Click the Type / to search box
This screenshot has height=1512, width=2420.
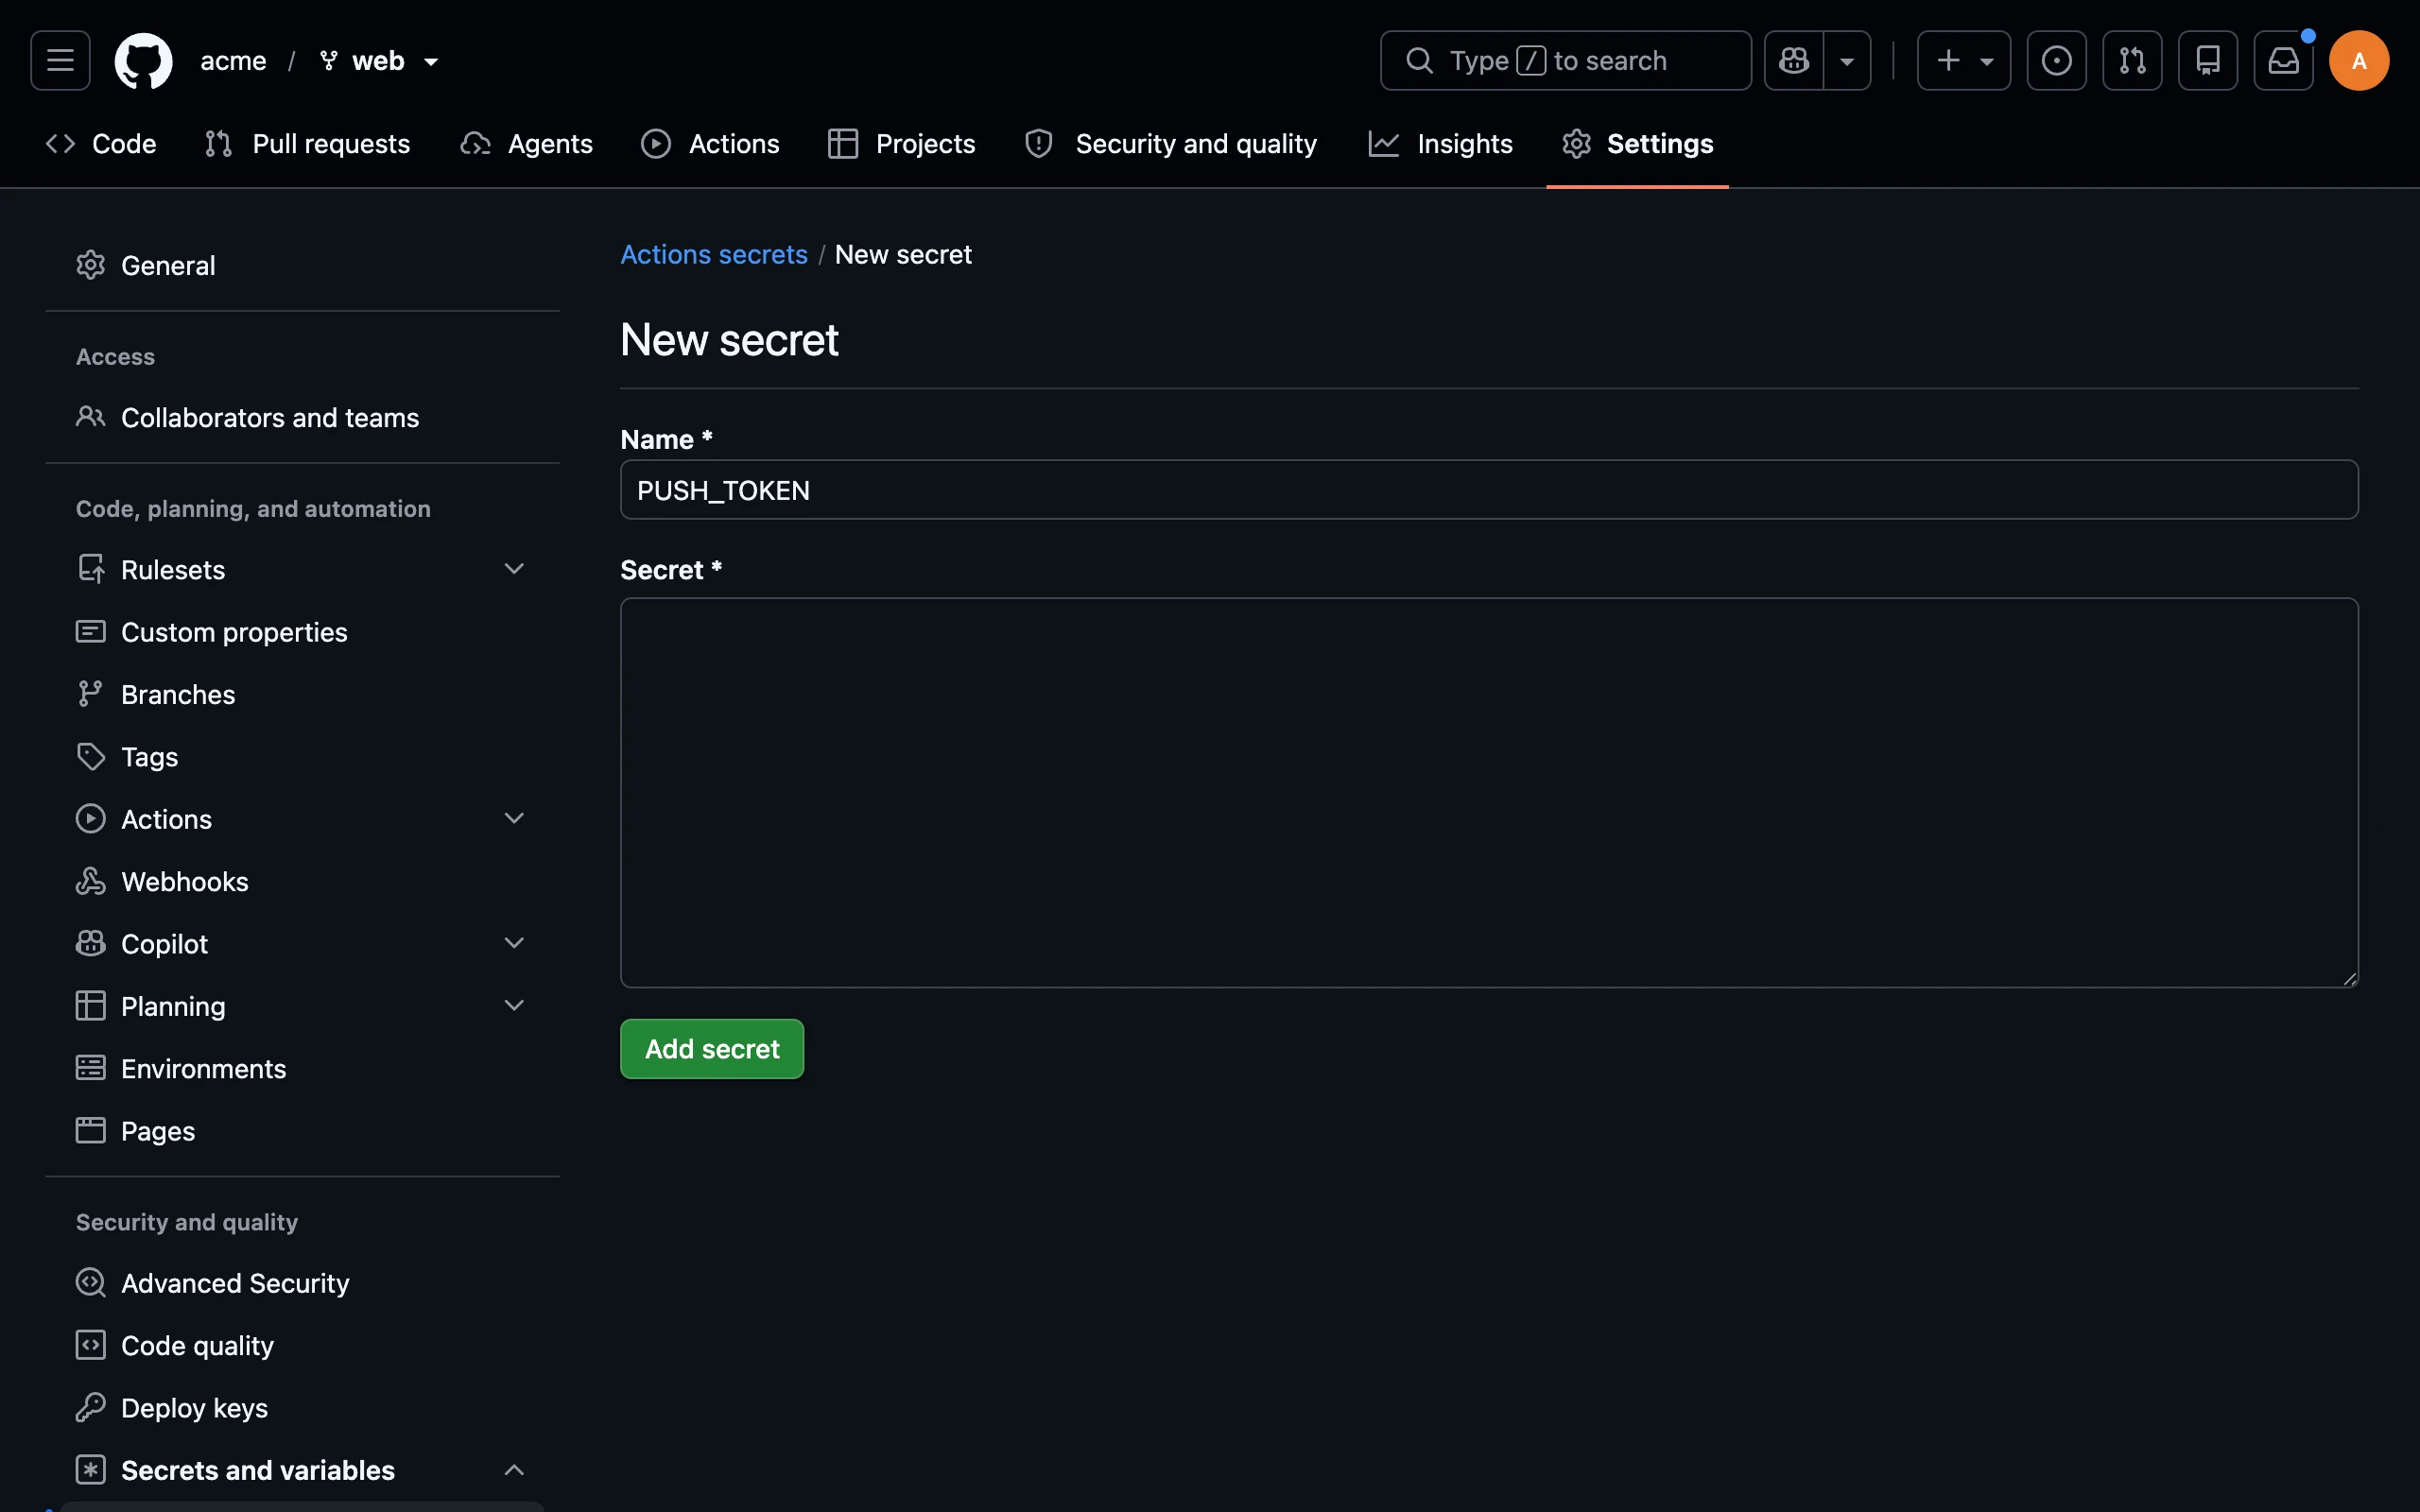[x=1565, y=61]
